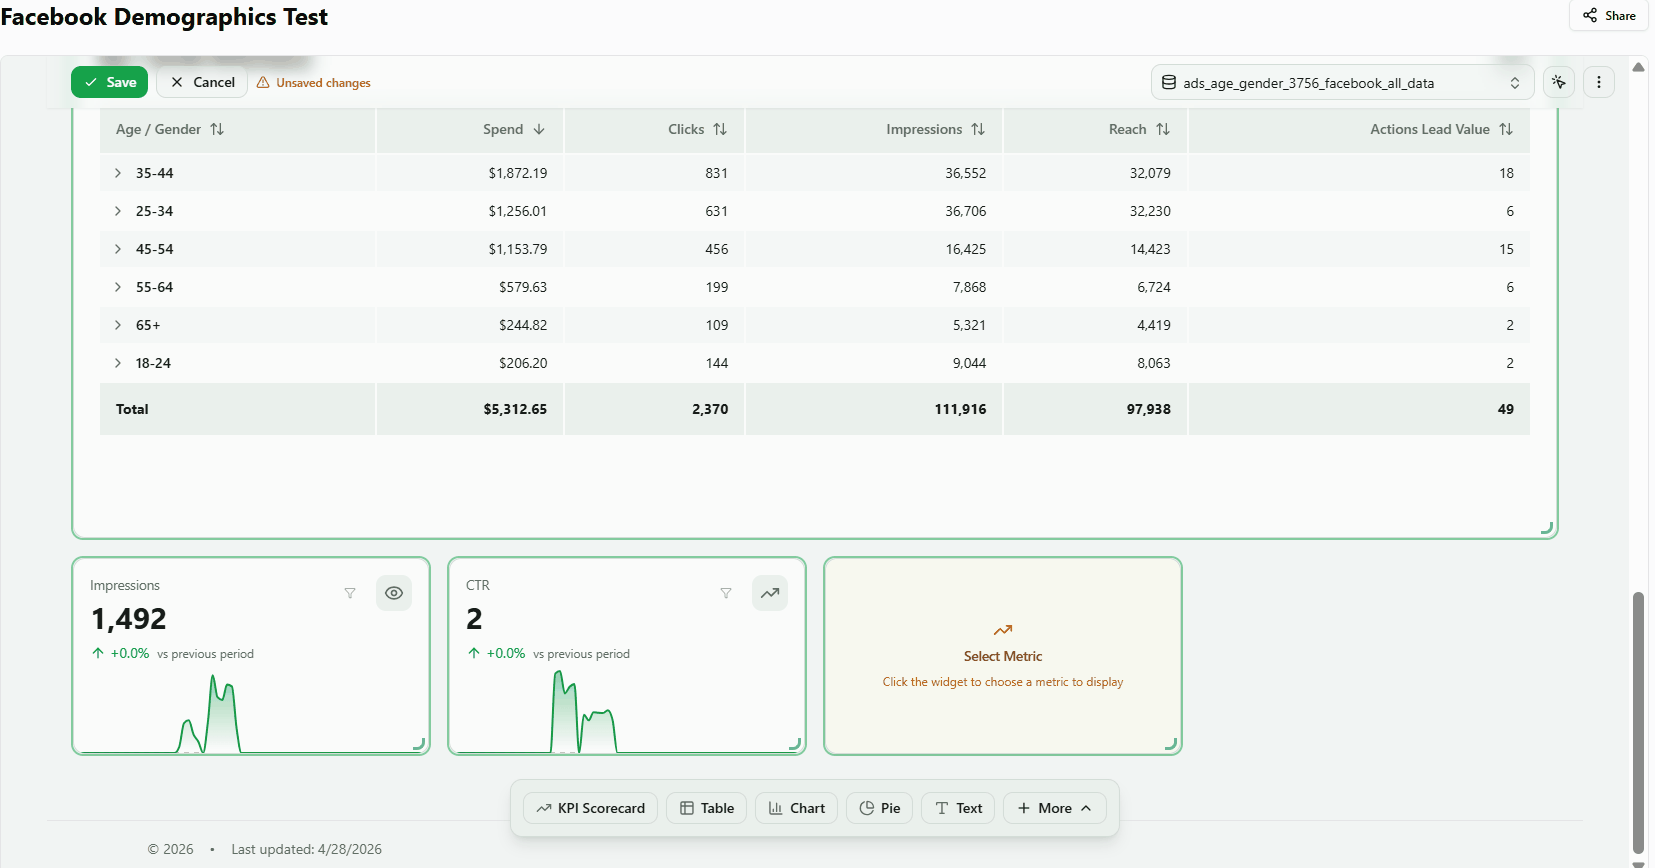
Task: Sort by Actions Lead Value column
Action: point(1506,129)
